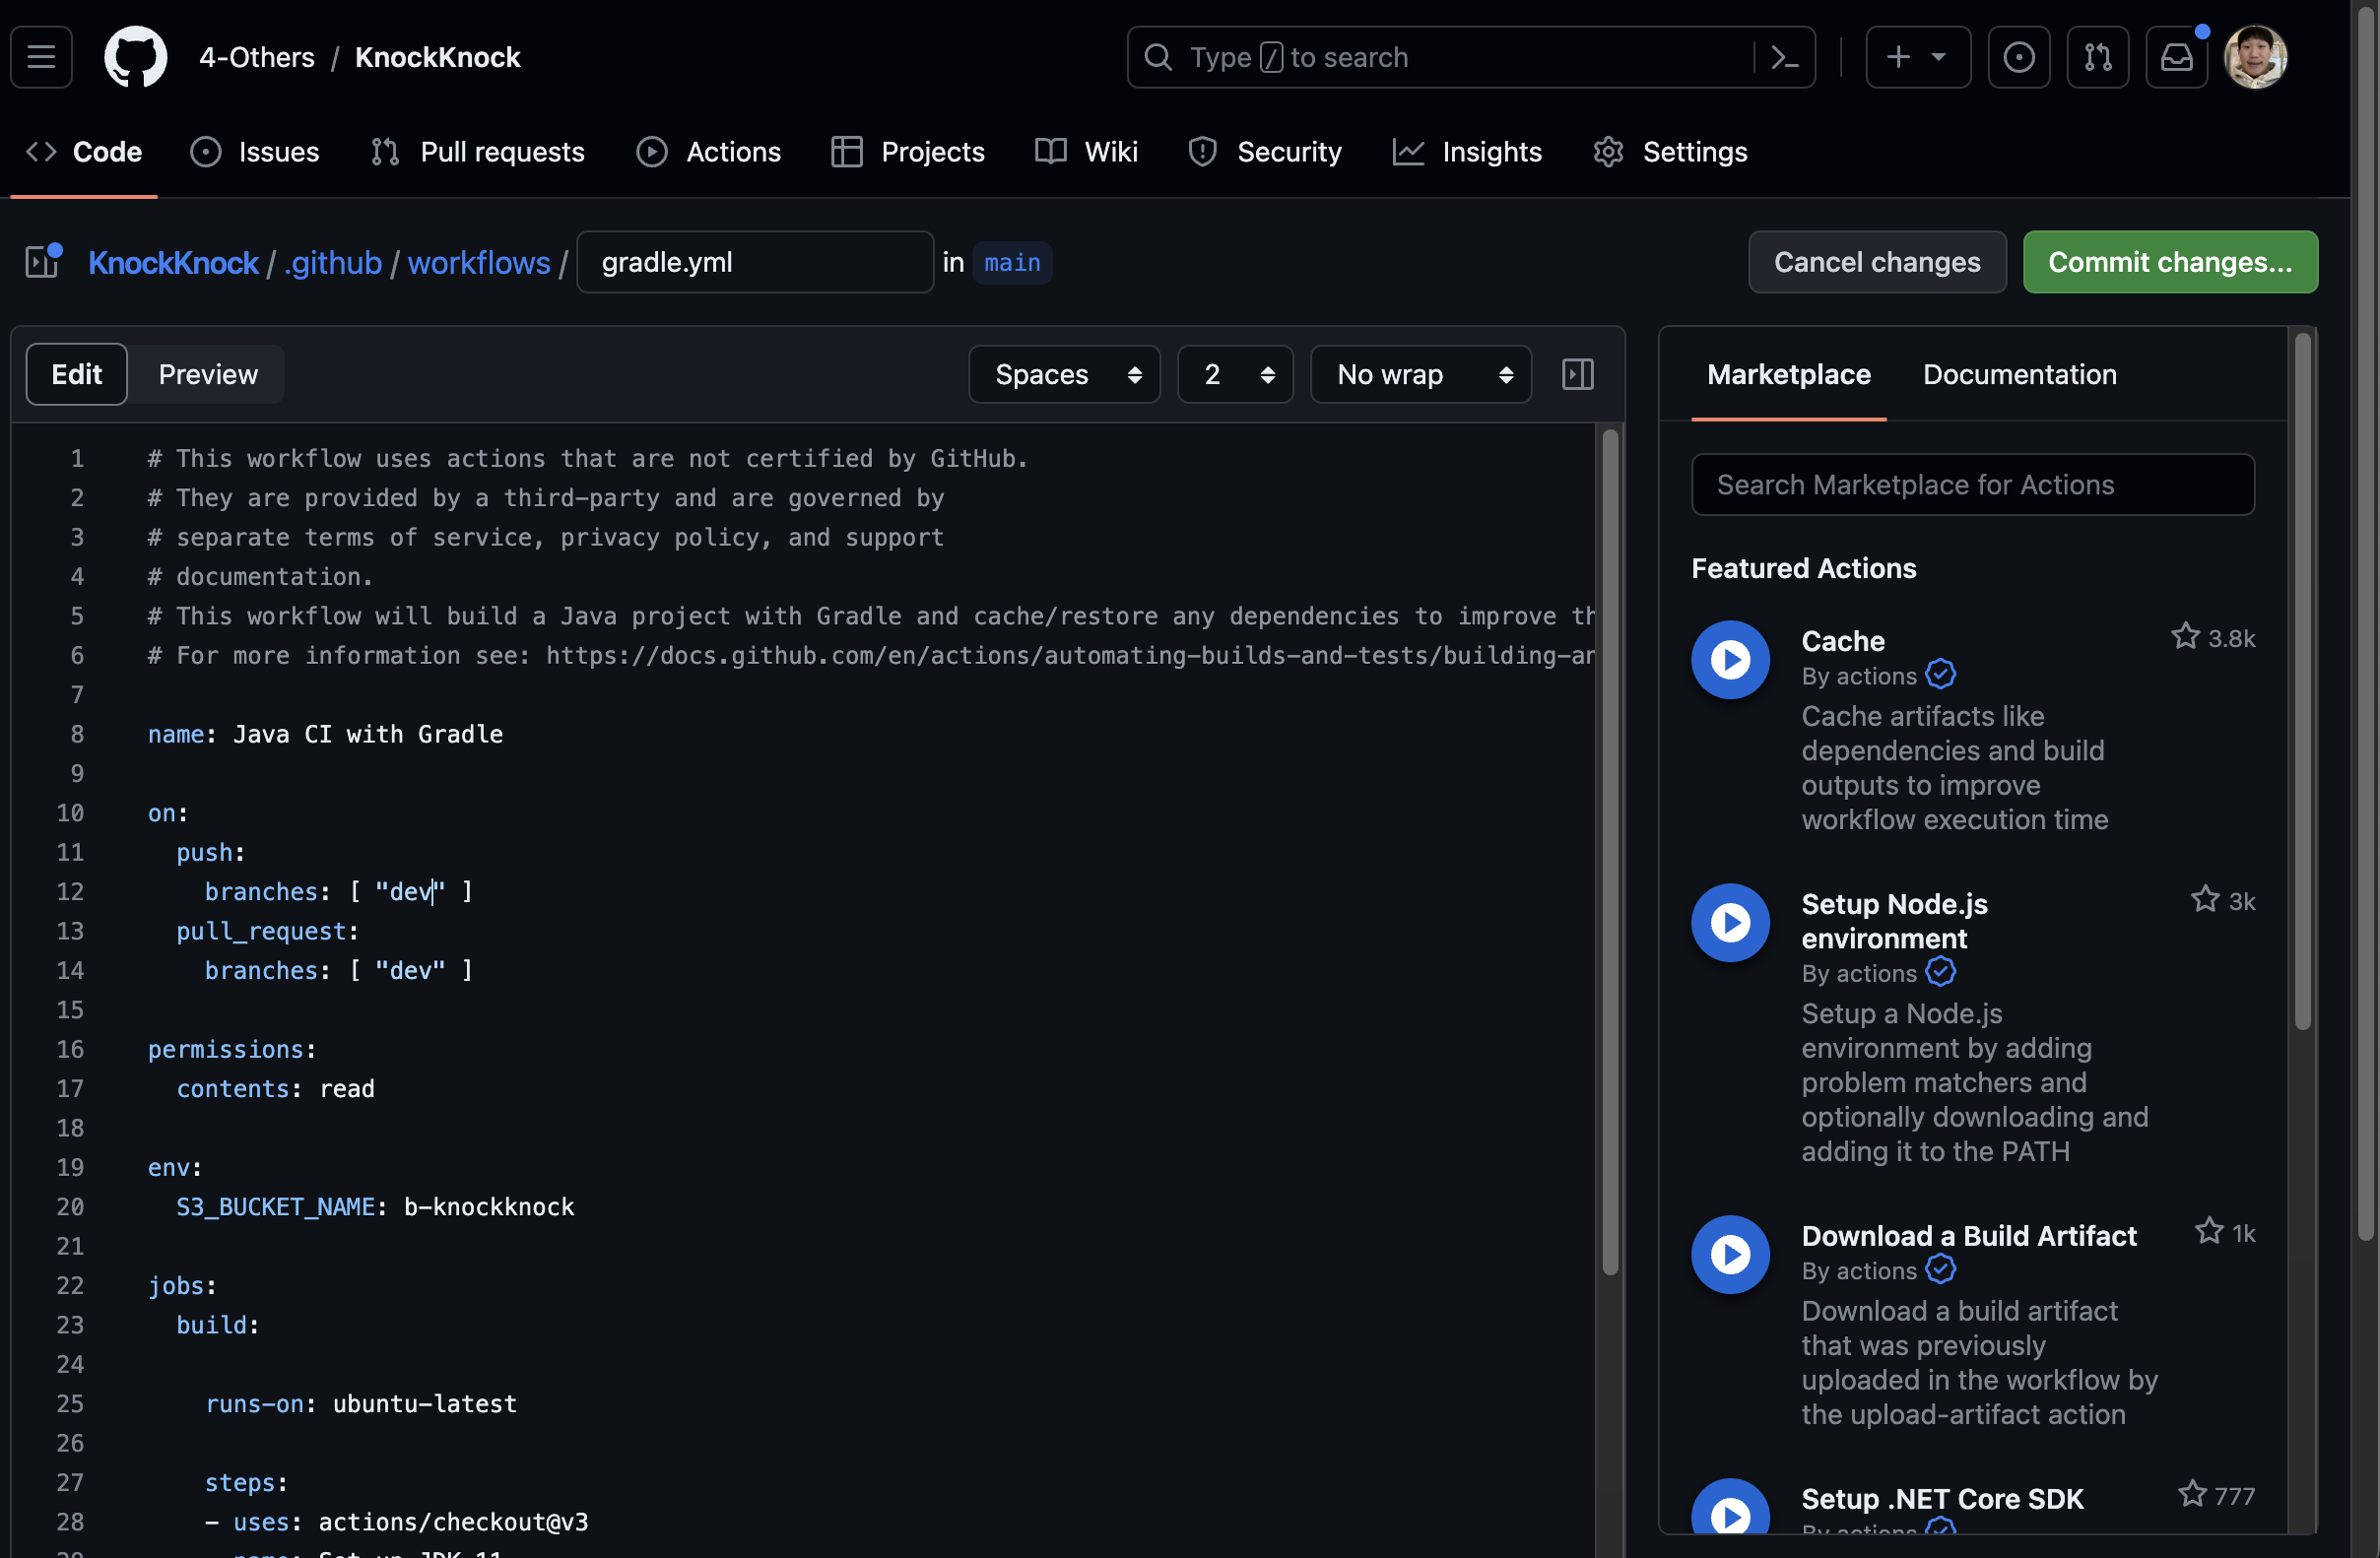
Task: Open the indent size 2 dropdown
Action: [1235, 374]
